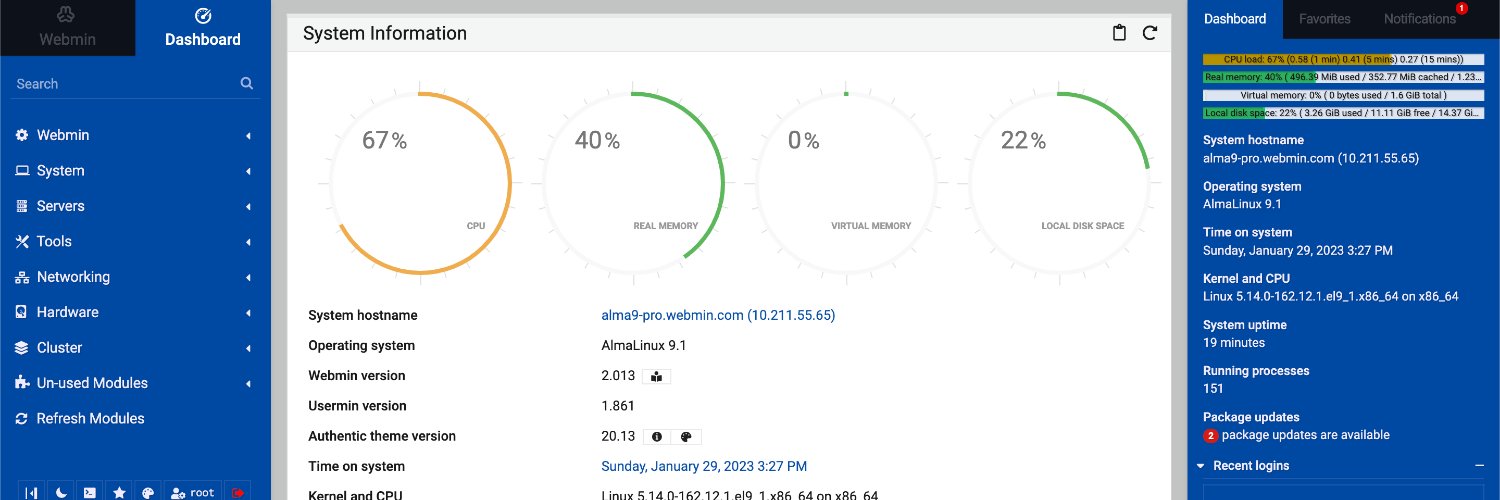Open the Networking menu category
The image size is (1500, 500).
point(135,277)
